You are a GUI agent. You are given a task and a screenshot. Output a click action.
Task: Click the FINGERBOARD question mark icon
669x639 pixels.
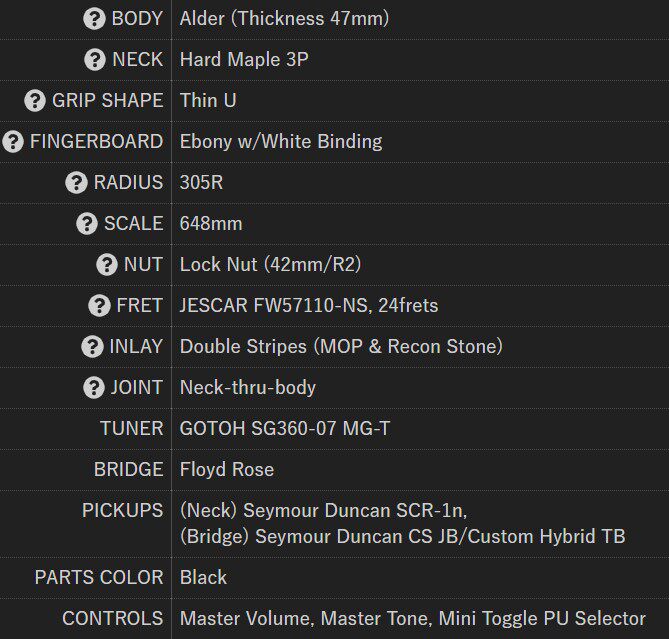click(13, 142)
